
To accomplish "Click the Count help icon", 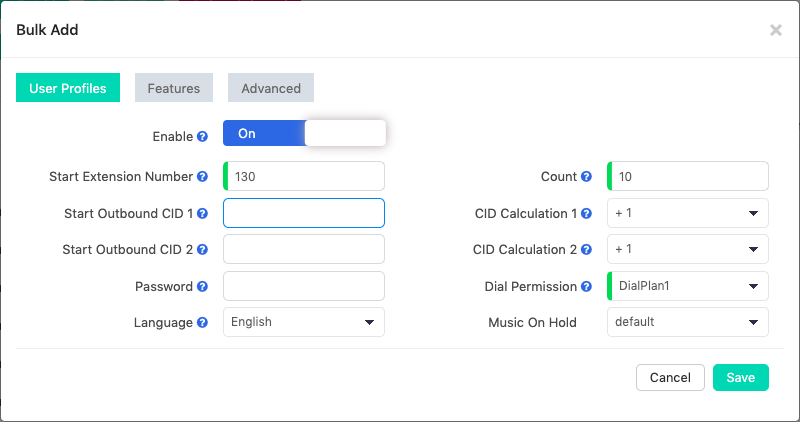I will [x=586, y=177].
